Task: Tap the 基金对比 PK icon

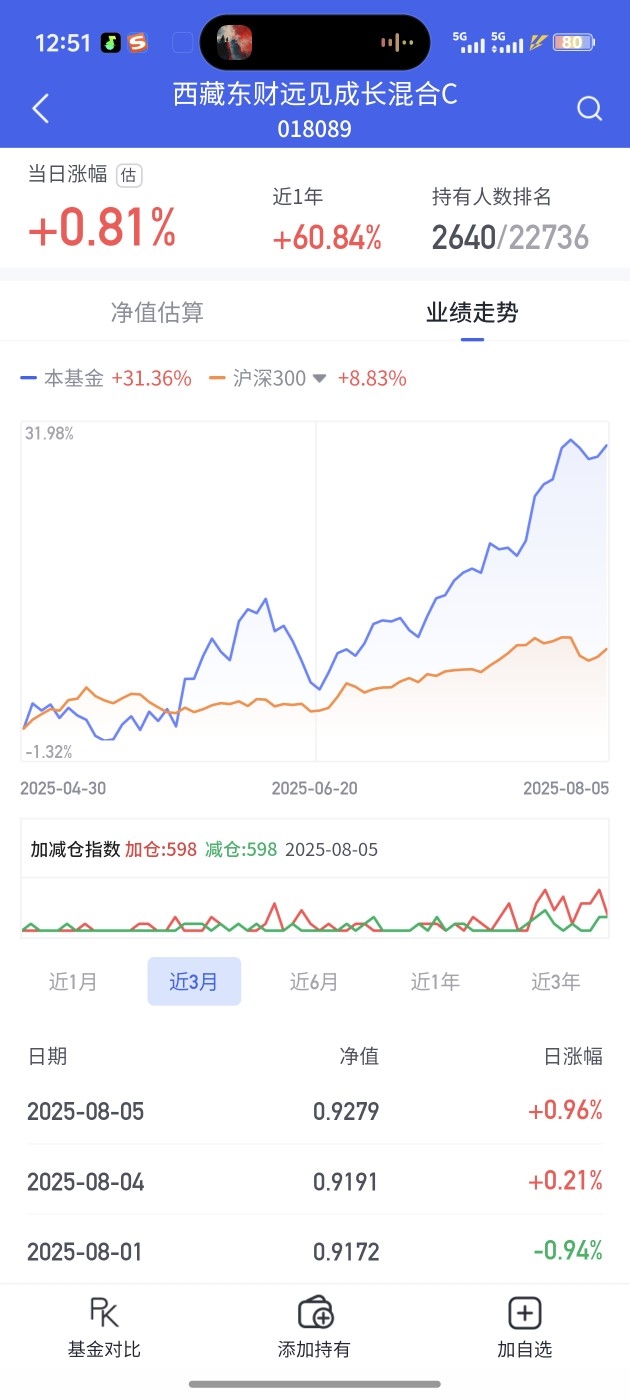Action: pos(104,1311)
